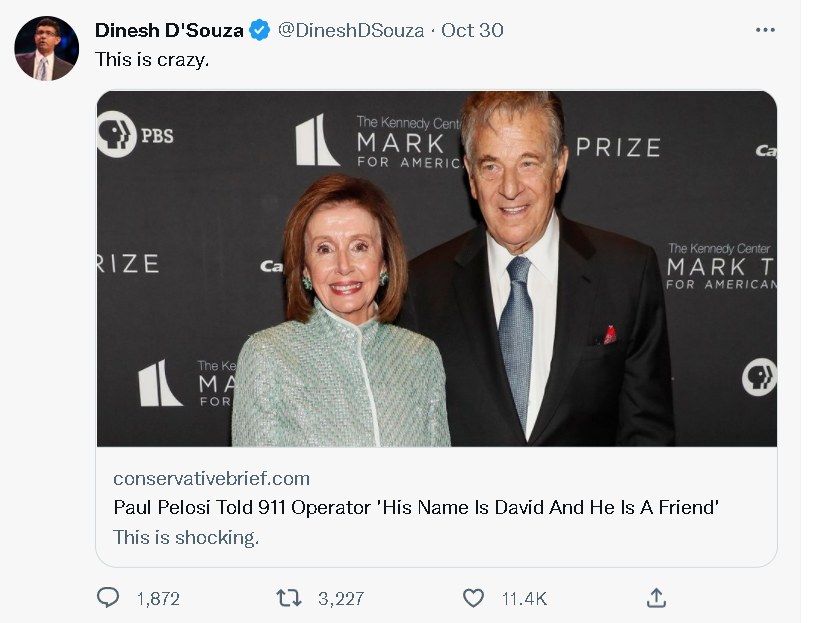Click the Oct 30 timestamp

click(x=472, y=31)
